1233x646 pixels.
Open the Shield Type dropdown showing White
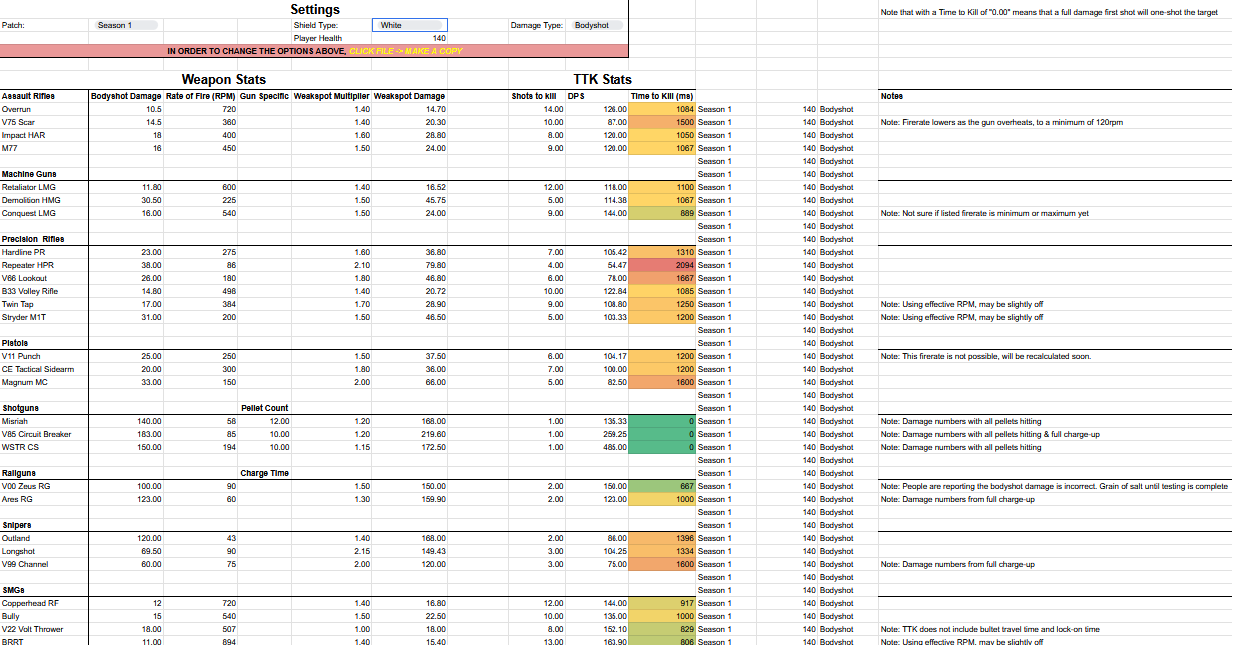tap(410, 25)
